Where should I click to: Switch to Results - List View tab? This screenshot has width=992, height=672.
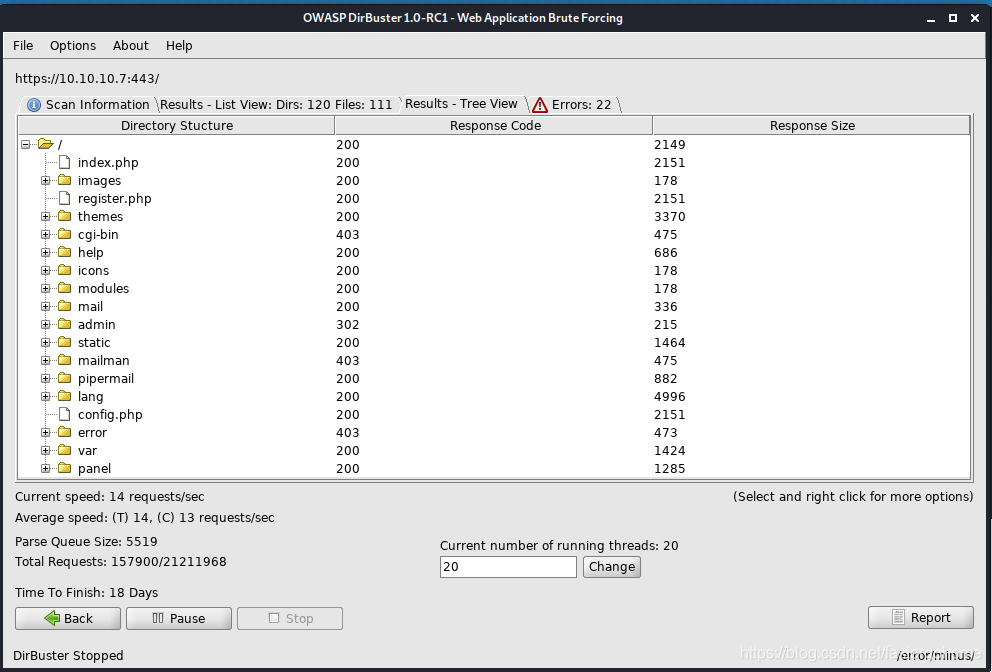[276, 104]
